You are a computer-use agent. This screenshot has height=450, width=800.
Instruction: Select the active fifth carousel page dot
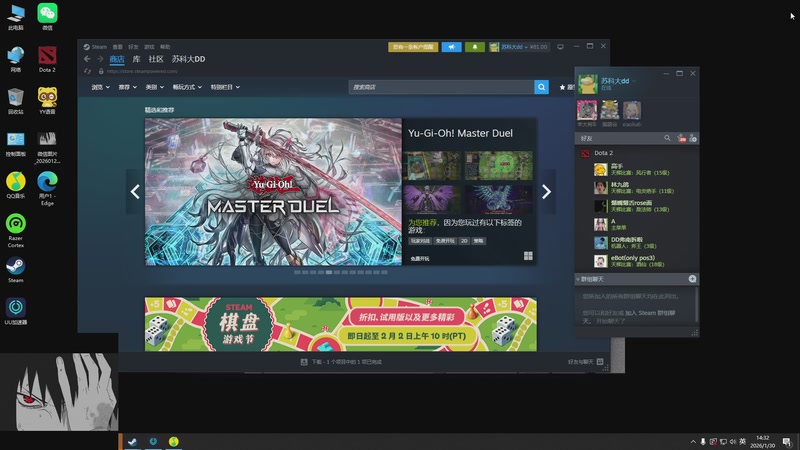coord(329,272)
